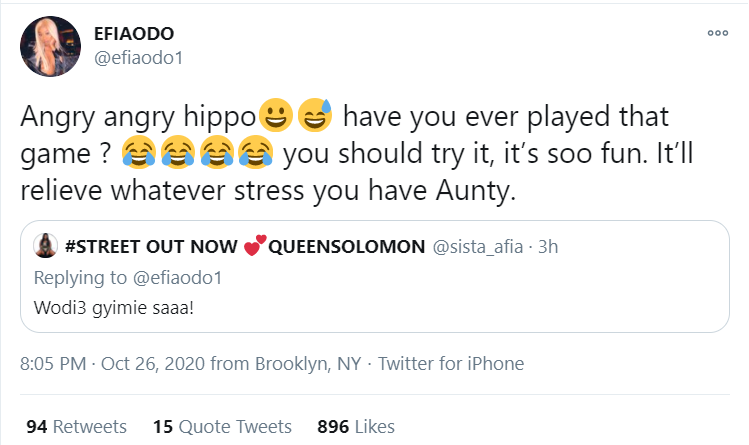View the 15 Quote Tweets list
Screen dimensions: 749x445
(222, 427)
